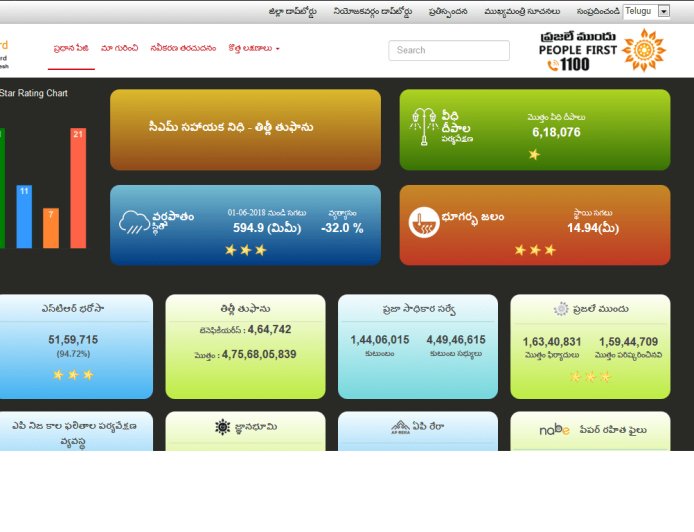Click the sun icon on green tile
The width and height of the screenshot is (694, 532).
coord(222,427)
